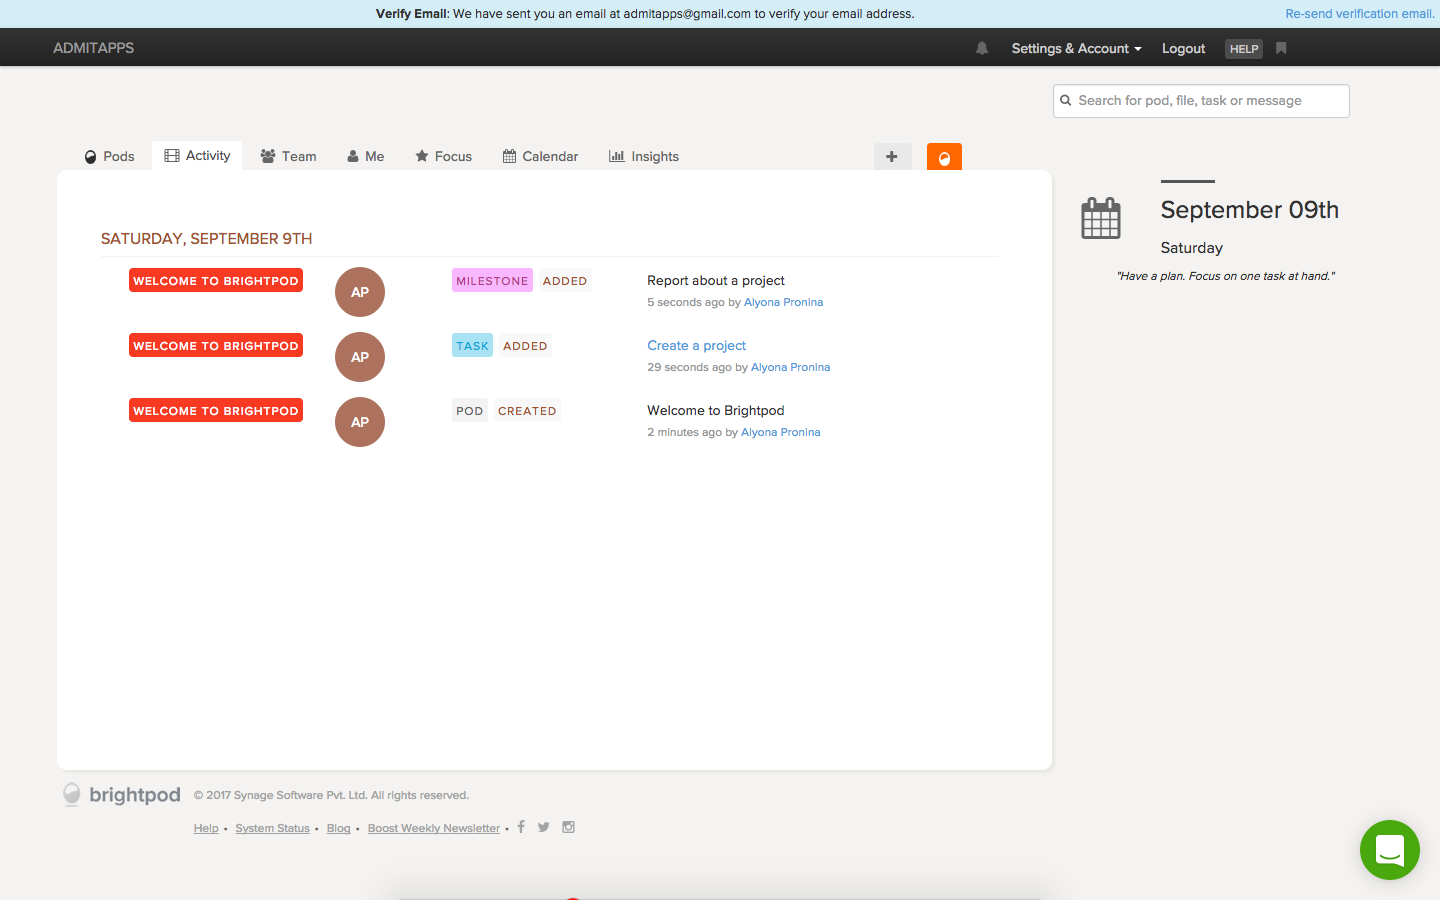Click the AP avatar in task row
Viewport: 1440px width, 900px height.
pos(360,357)
